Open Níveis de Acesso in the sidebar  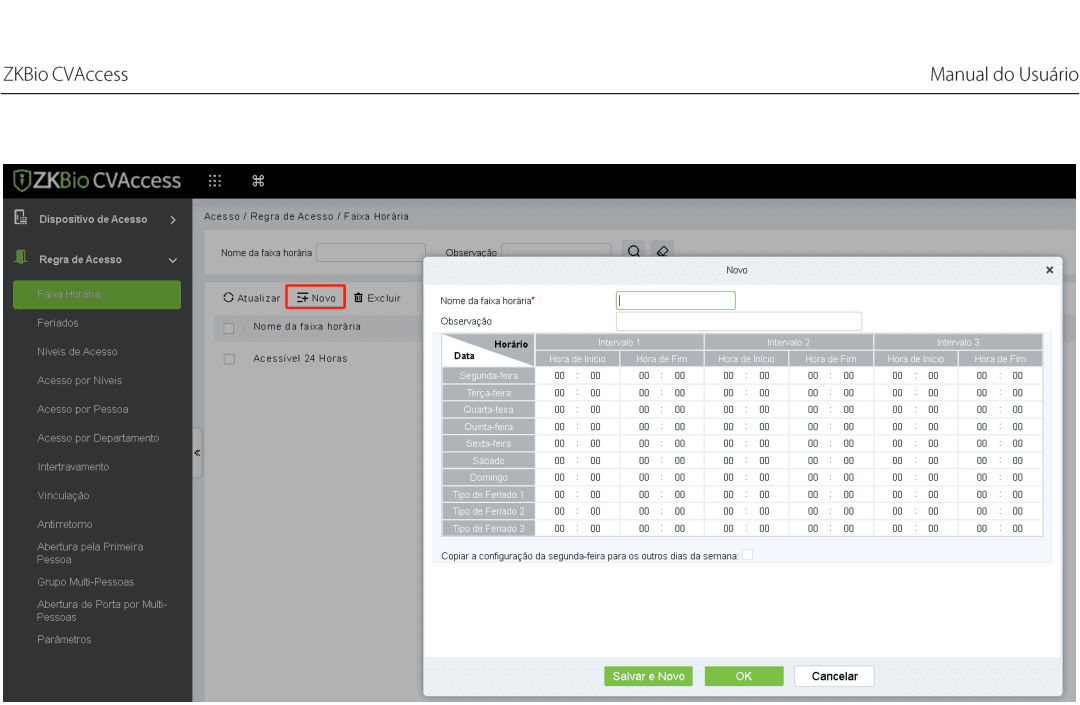(x=77, y=352)
